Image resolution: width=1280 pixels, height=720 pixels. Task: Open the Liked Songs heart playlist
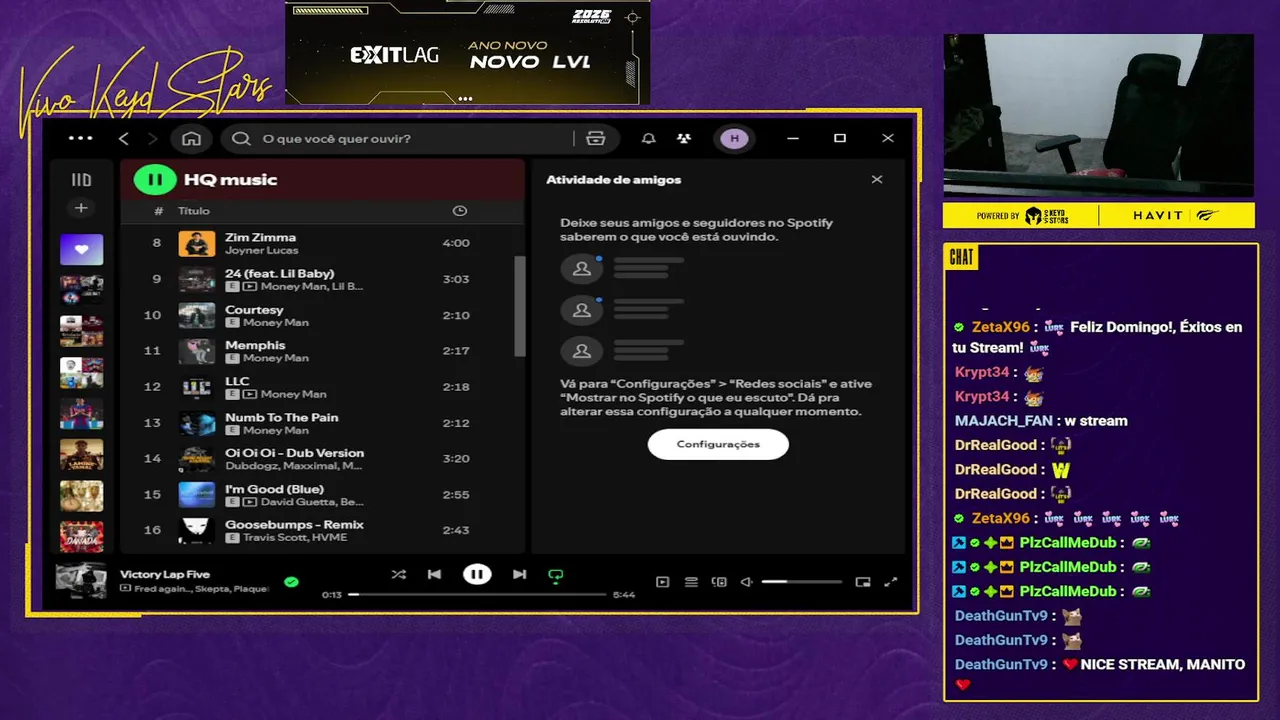click(x=81, y=249)
